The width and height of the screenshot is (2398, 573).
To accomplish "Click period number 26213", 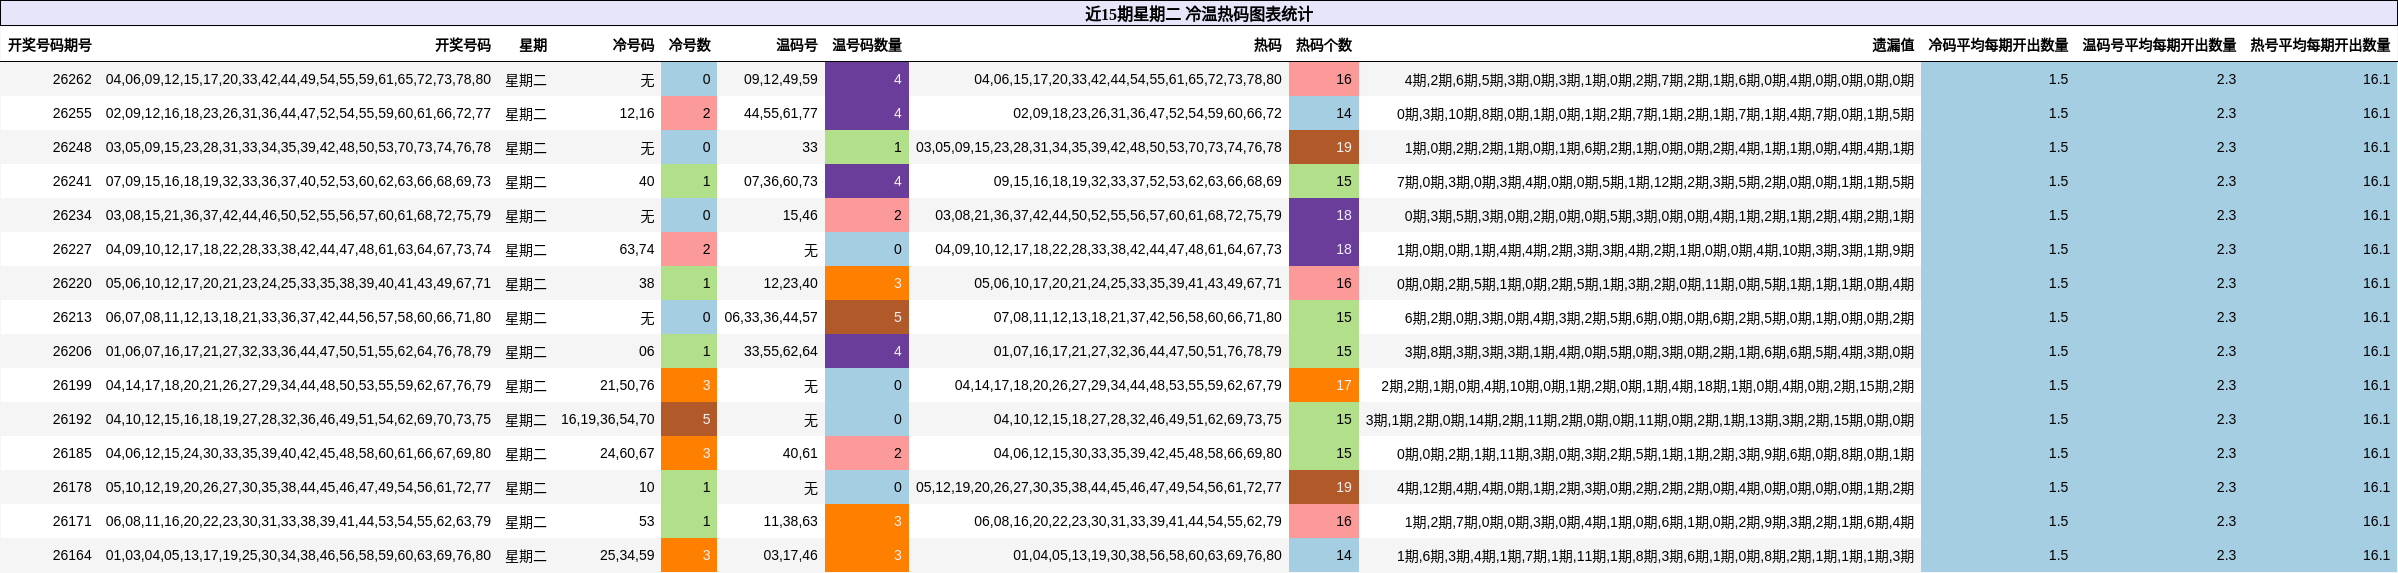I will tap(72, 317).
